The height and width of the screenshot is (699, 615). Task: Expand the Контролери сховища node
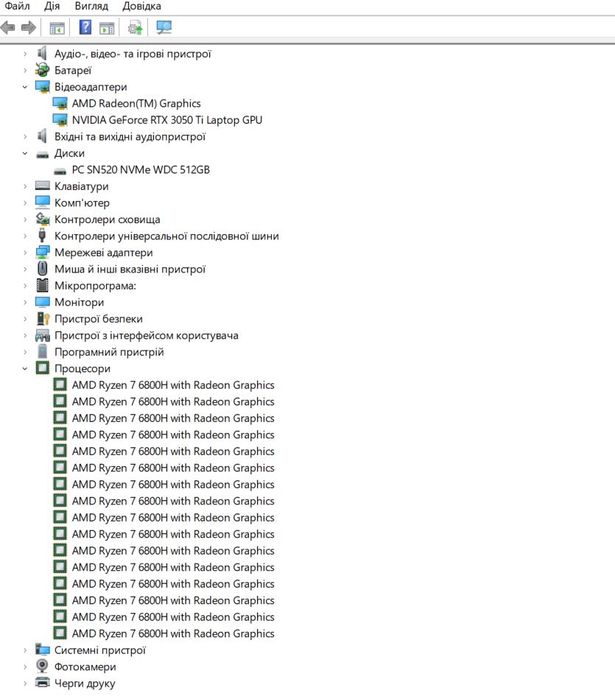coord(25,219)
